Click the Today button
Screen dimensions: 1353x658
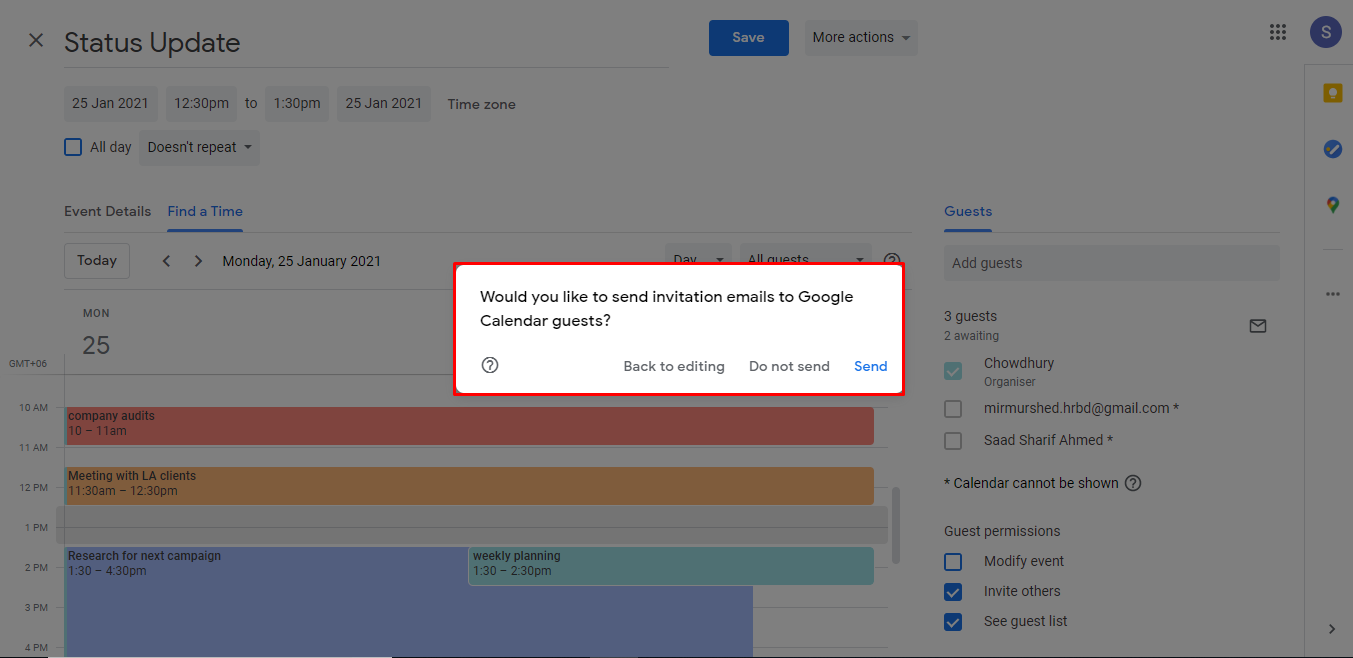click(x=97, y=261)
